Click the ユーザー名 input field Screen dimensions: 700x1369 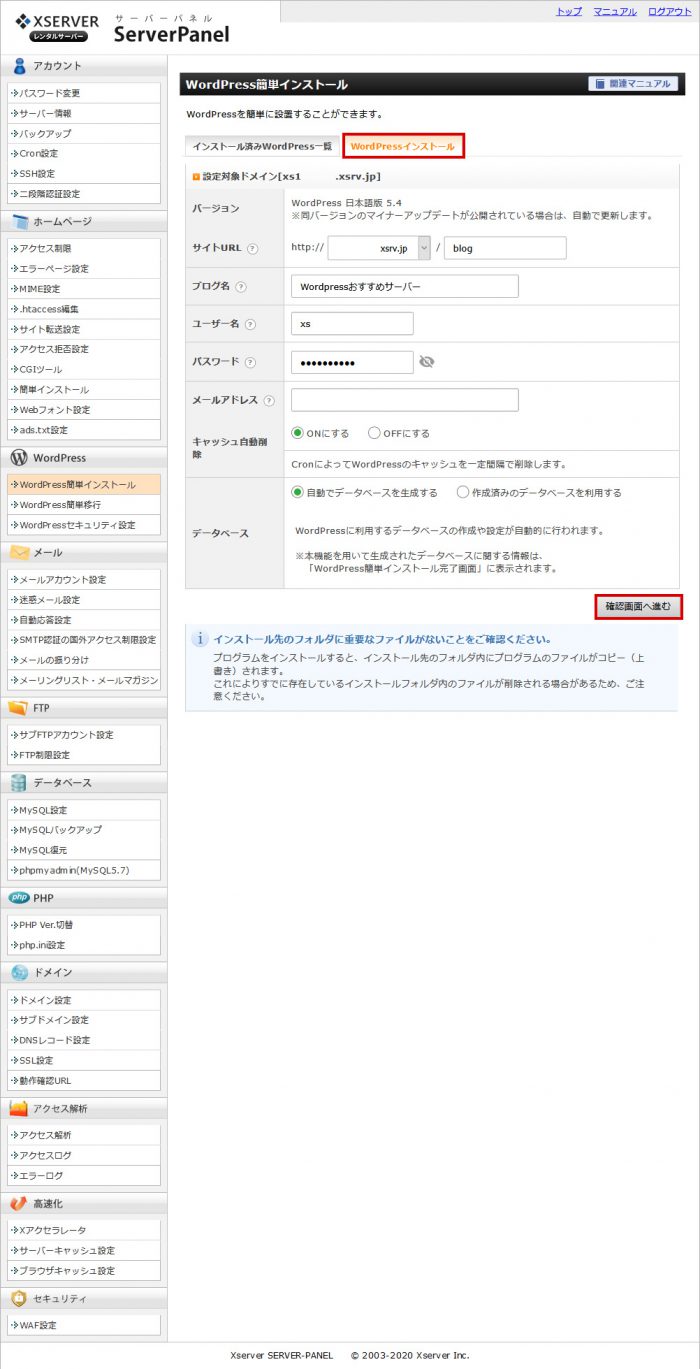tap(352, 324)
